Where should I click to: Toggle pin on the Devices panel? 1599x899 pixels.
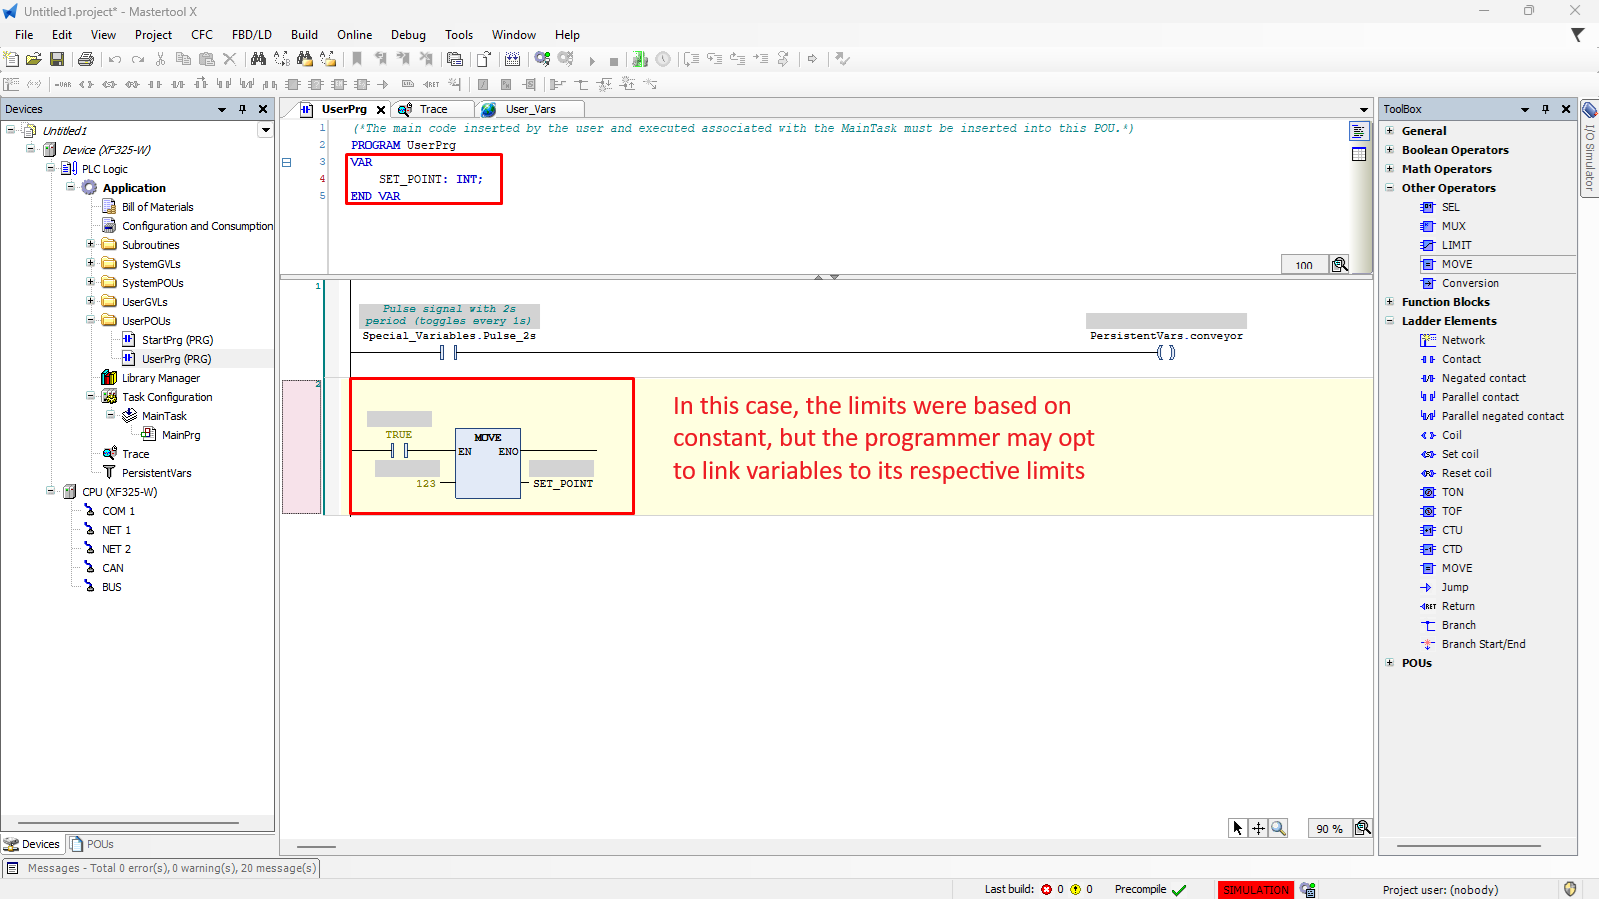pyautogui.click(x=242, y=109)
